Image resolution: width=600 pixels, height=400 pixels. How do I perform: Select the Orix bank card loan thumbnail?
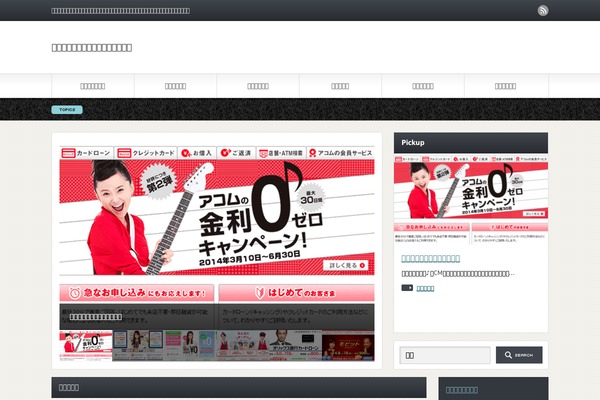(x=295, y=346)
